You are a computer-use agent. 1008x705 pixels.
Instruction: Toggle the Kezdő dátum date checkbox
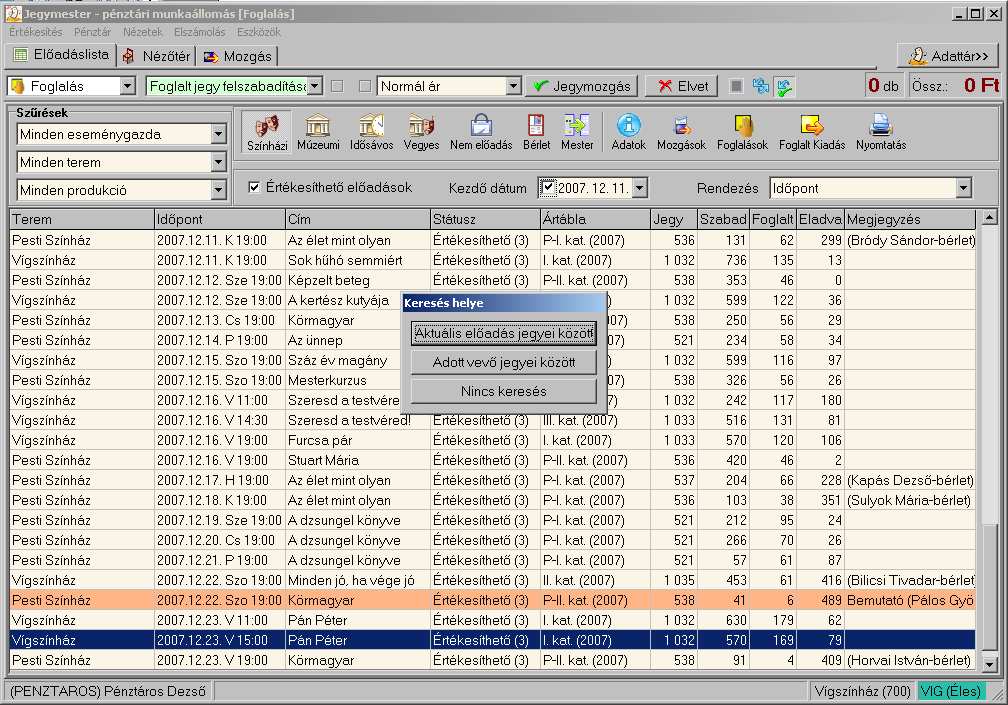tap(547, 188)
